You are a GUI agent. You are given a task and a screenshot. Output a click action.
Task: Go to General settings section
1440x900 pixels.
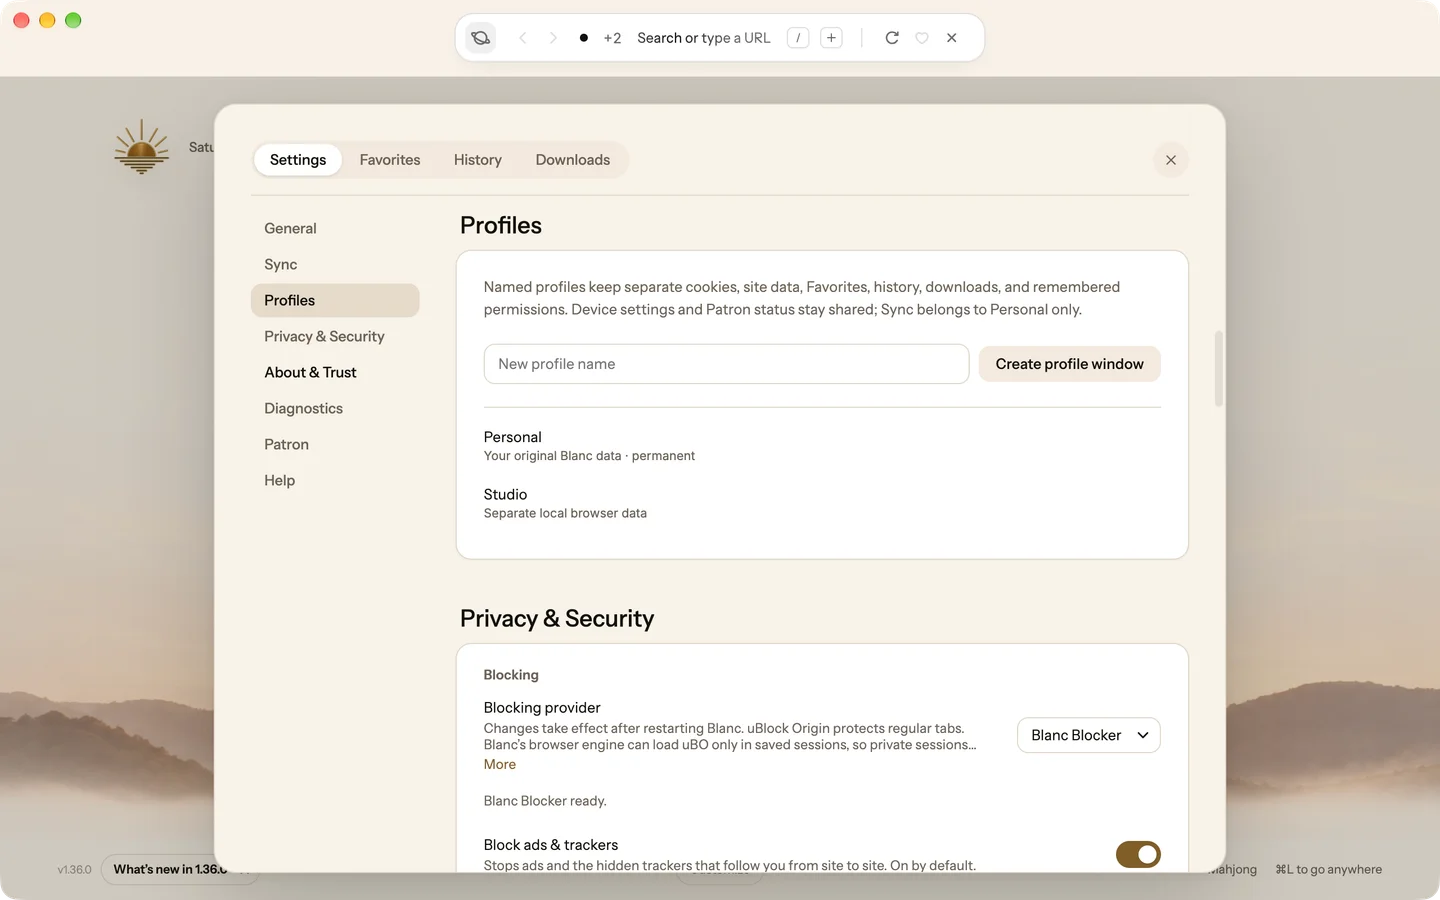coord(335,228)
